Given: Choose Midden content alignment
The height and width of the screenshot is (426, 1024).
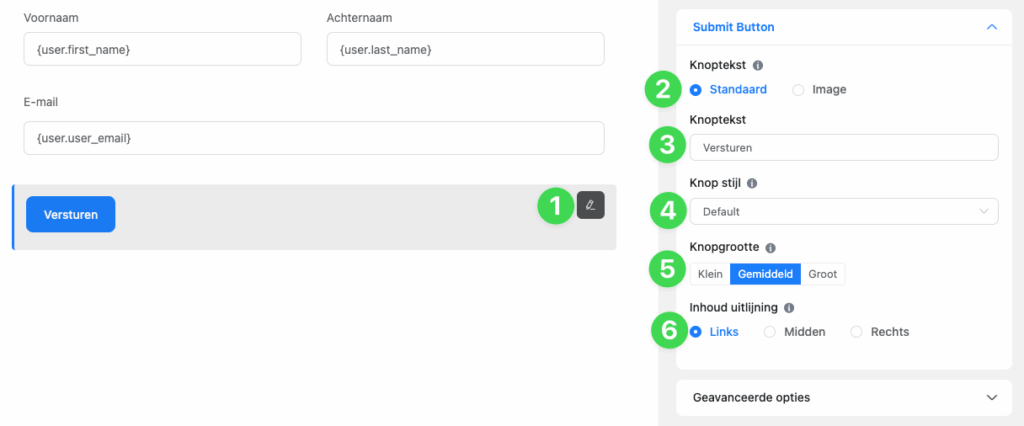Looking at the screenshot, I should pyautogui.click(x=770, y=332).
